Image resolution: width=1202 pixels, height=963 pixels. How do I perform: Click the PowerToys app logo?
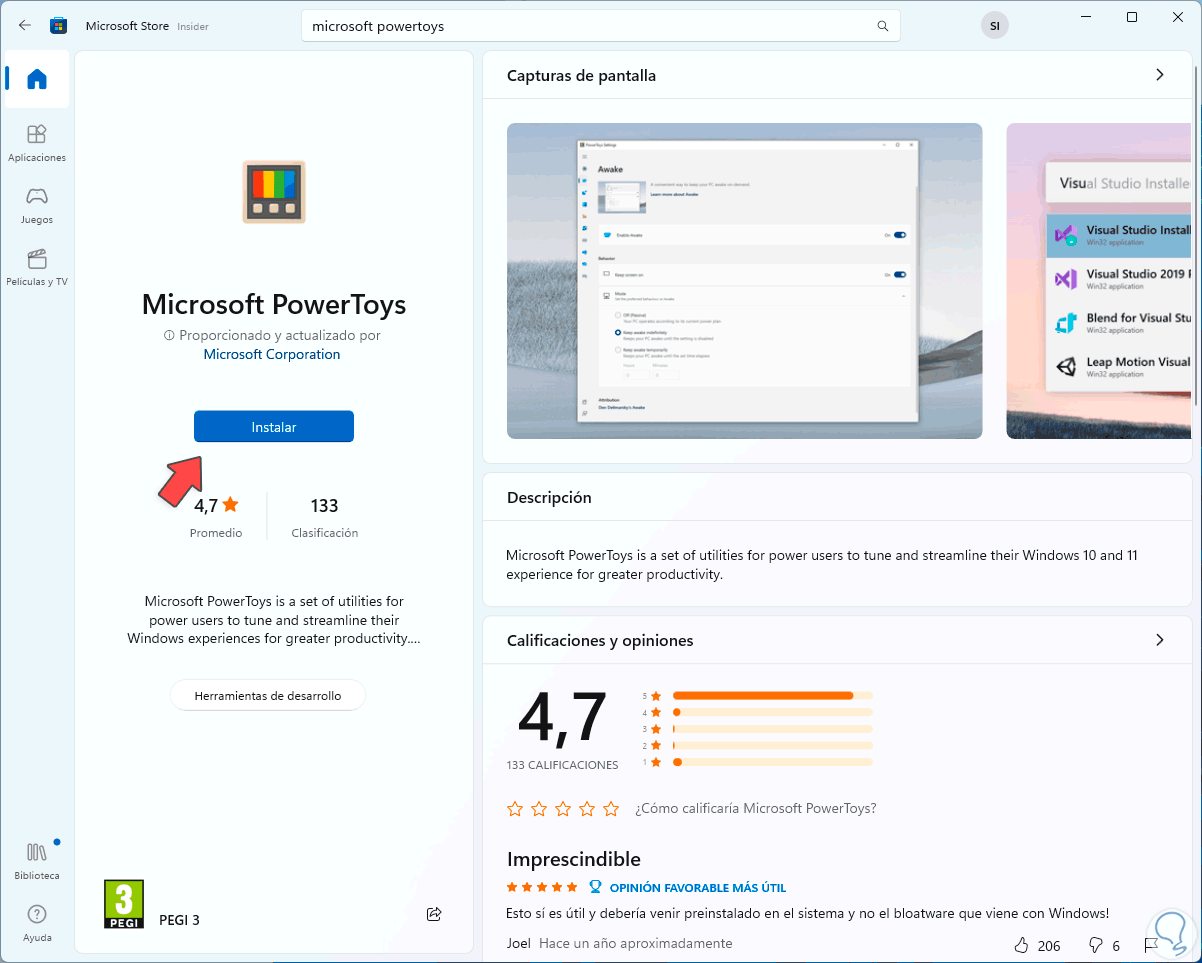pos(274,191)
